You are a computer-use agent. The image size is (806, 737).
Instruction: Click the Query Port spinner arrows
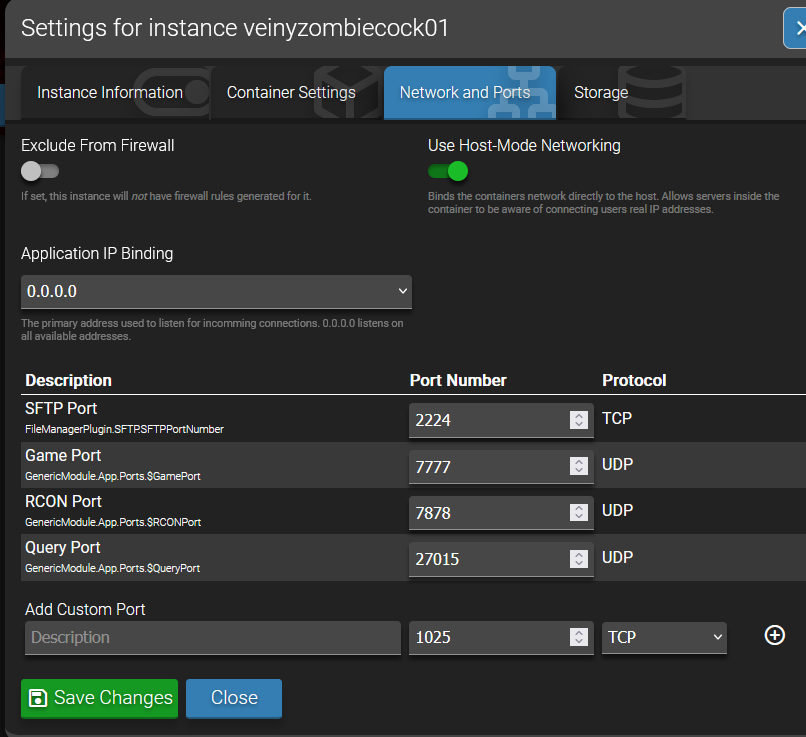click(578, 558)
